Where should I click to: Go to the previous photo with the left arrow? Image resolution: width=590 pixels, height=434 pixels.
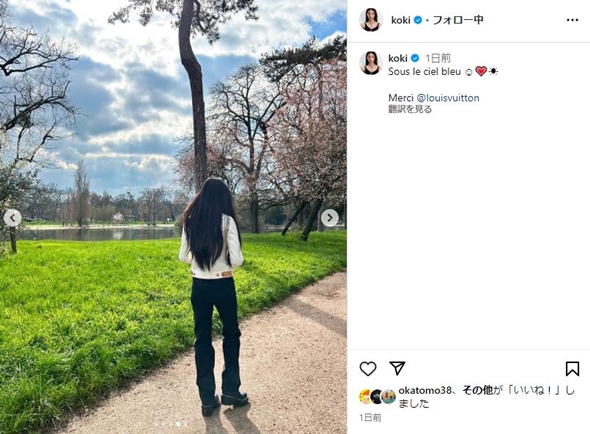coord(12,218)
